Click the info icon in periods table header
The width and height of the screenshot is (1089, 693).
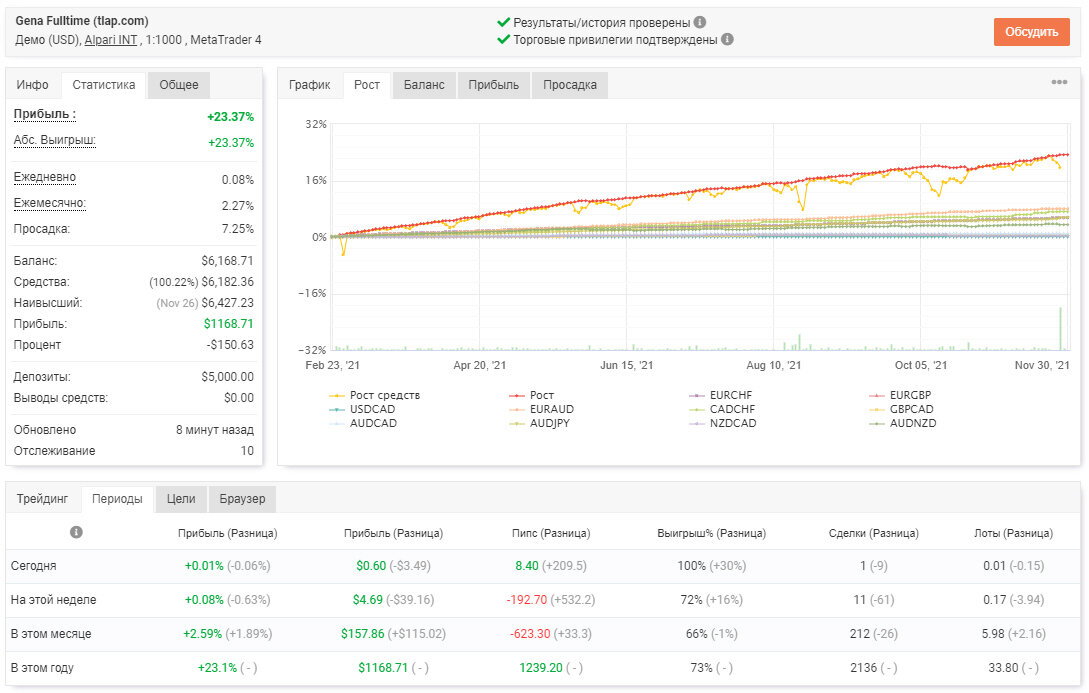point(76,532)
